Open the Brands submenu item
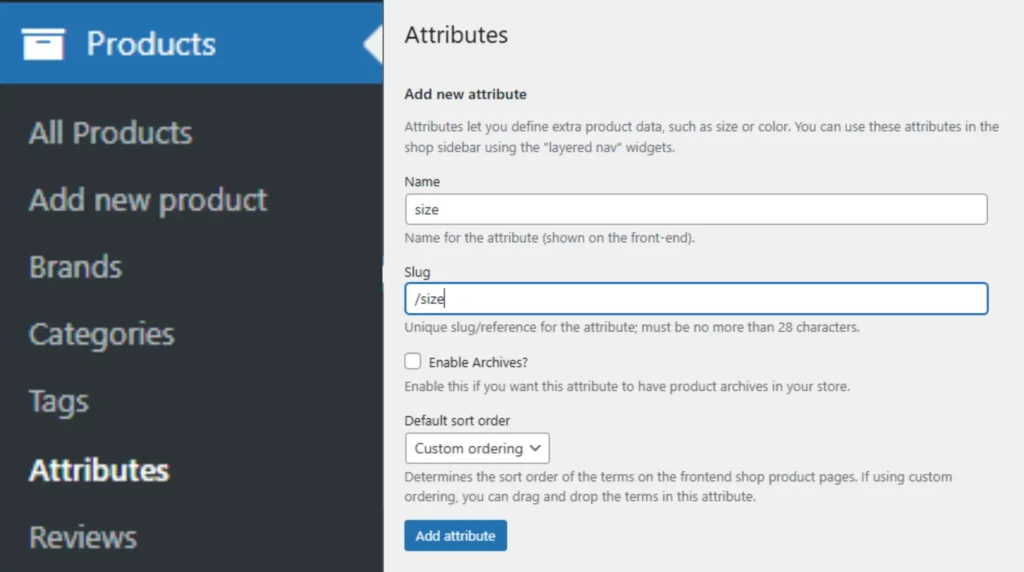The image size is (1024, 572). [x=76, y=267]
